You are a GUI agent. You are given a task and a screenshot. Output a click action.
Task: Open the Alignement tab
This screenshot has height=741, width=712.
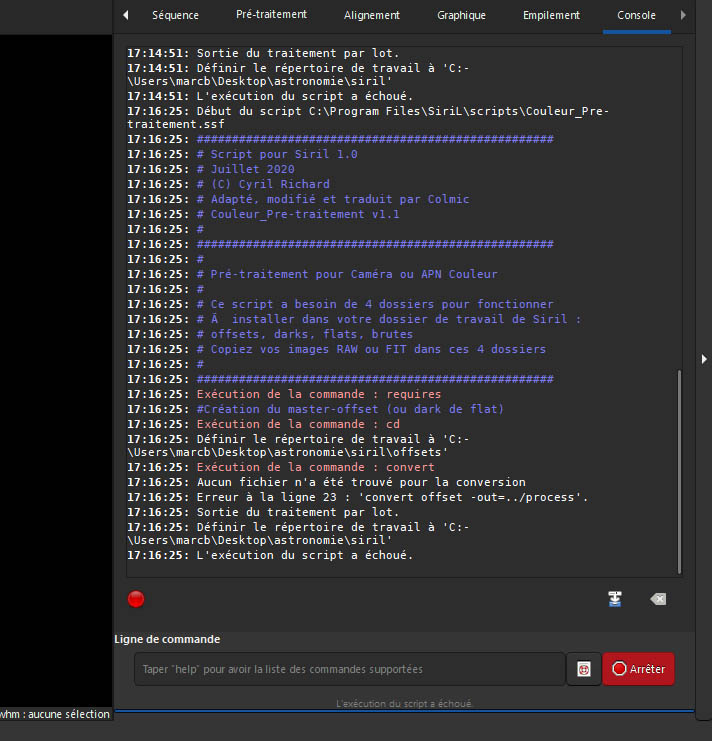(371, 15)
